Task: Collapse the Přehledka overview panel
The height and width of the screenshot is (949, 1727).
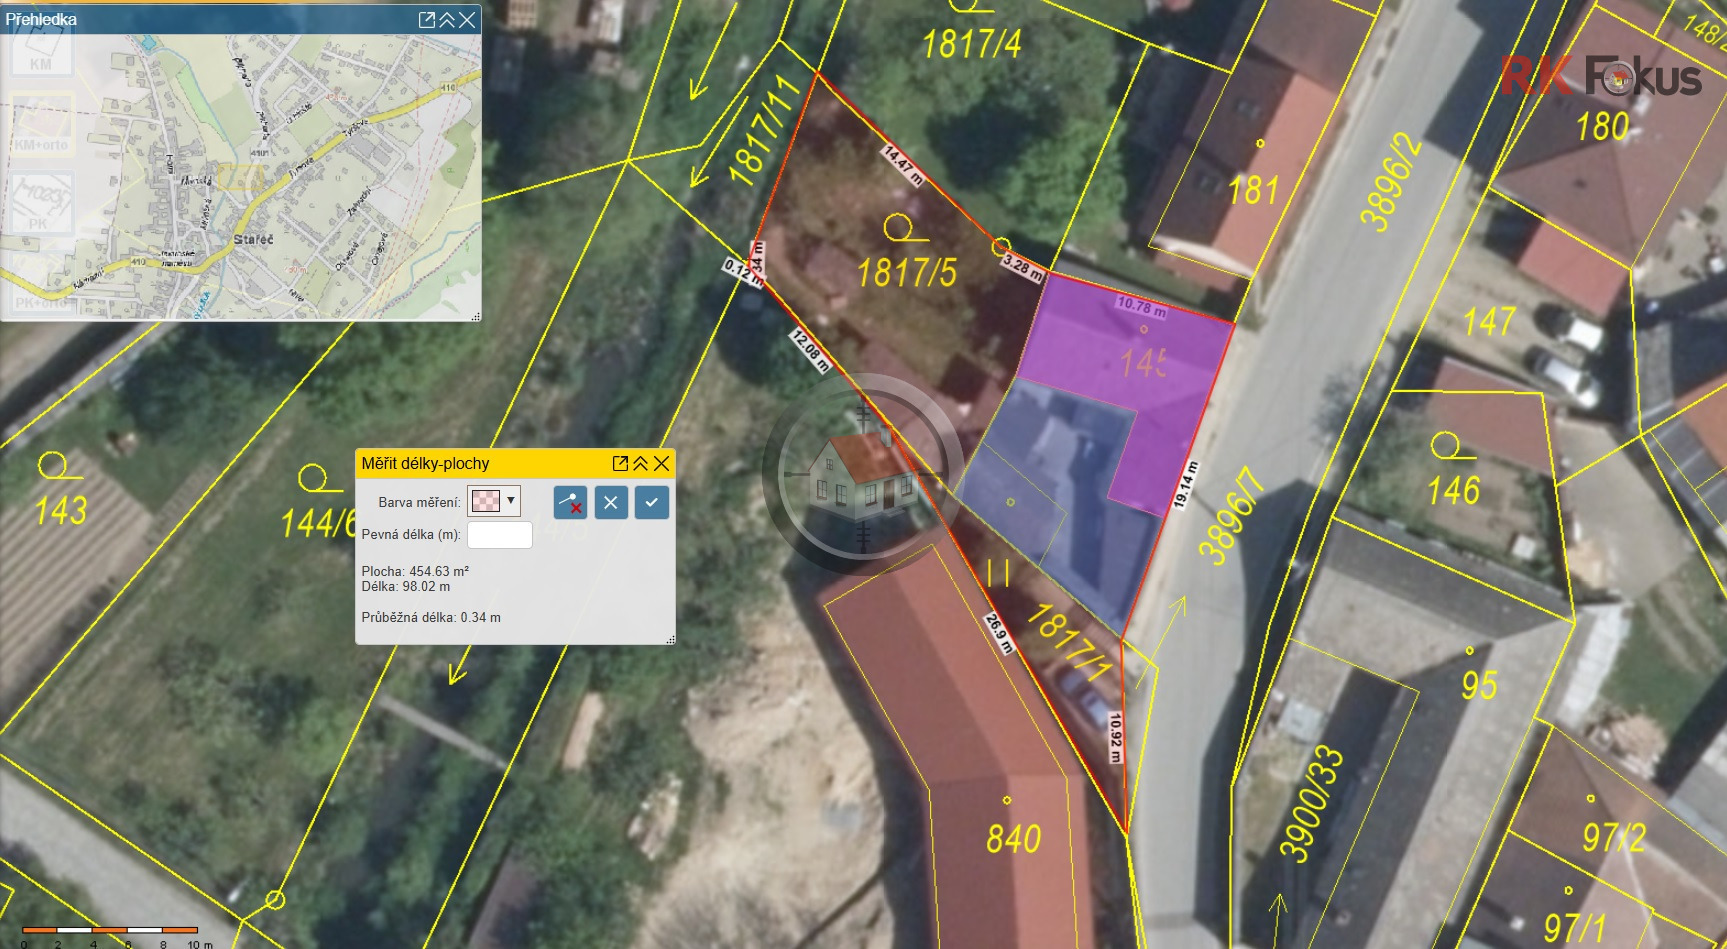Action: 446,19
